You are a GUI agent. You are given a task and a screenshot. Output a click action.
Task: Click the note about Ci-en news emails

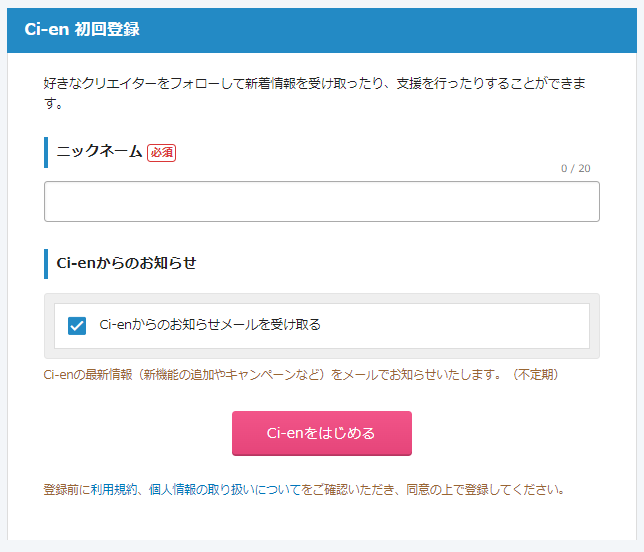click(301, 375)
